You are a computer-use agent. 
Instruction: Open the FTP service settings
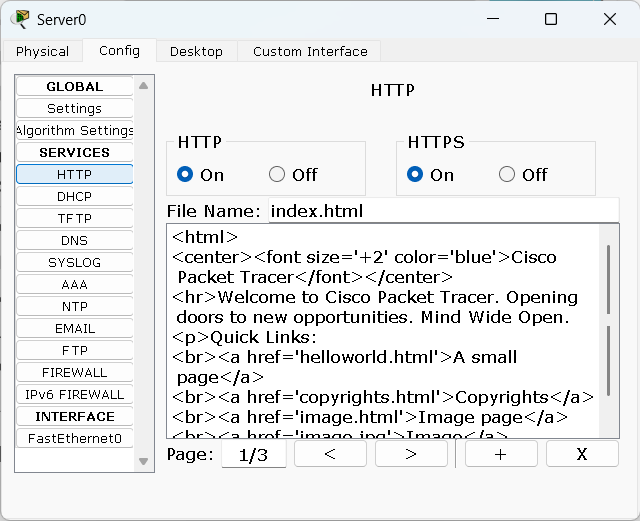[x=75, y=351]
